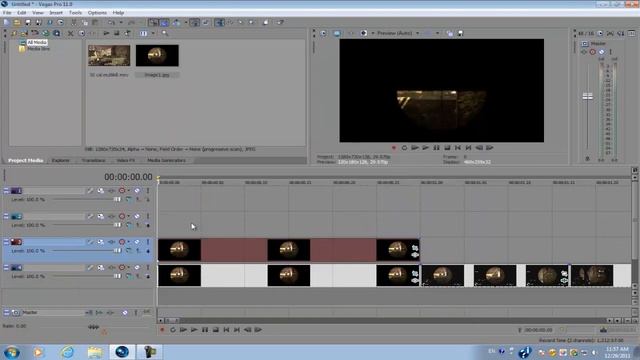
Task: Collapse the Master bus track header
Action: coord(6,313)
